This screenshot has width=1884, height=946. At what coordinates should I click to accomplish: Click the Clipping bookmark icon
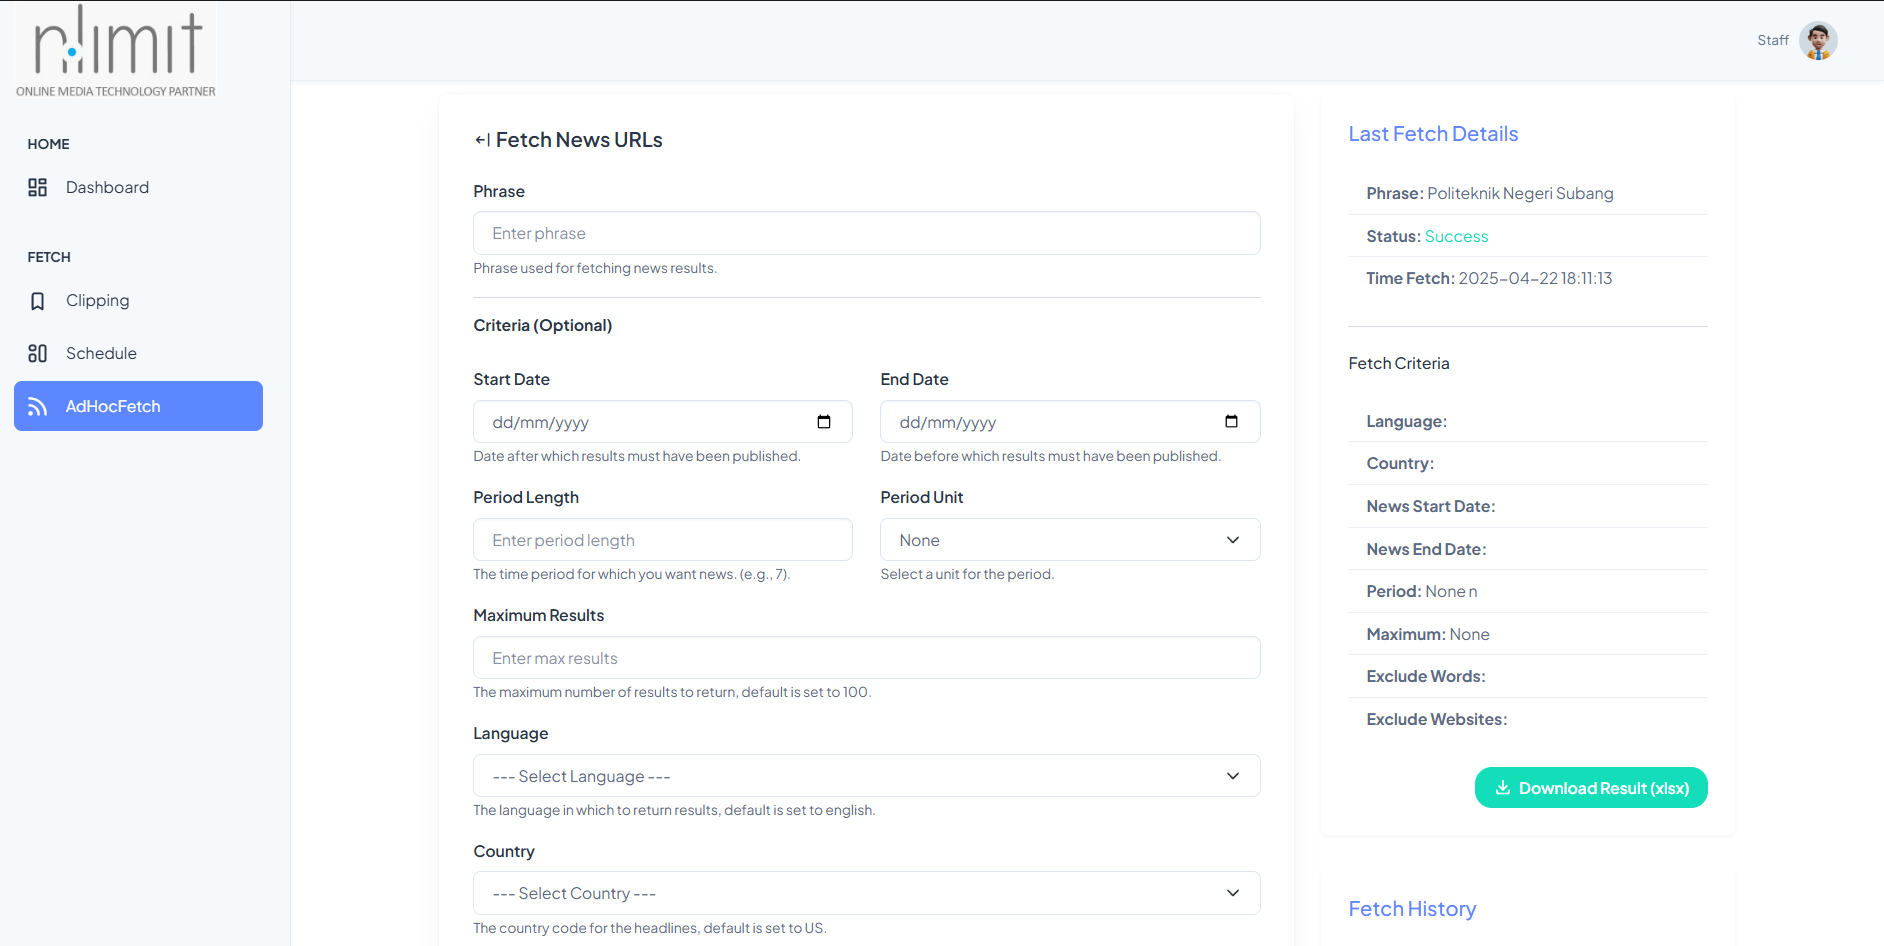(38, 301)
